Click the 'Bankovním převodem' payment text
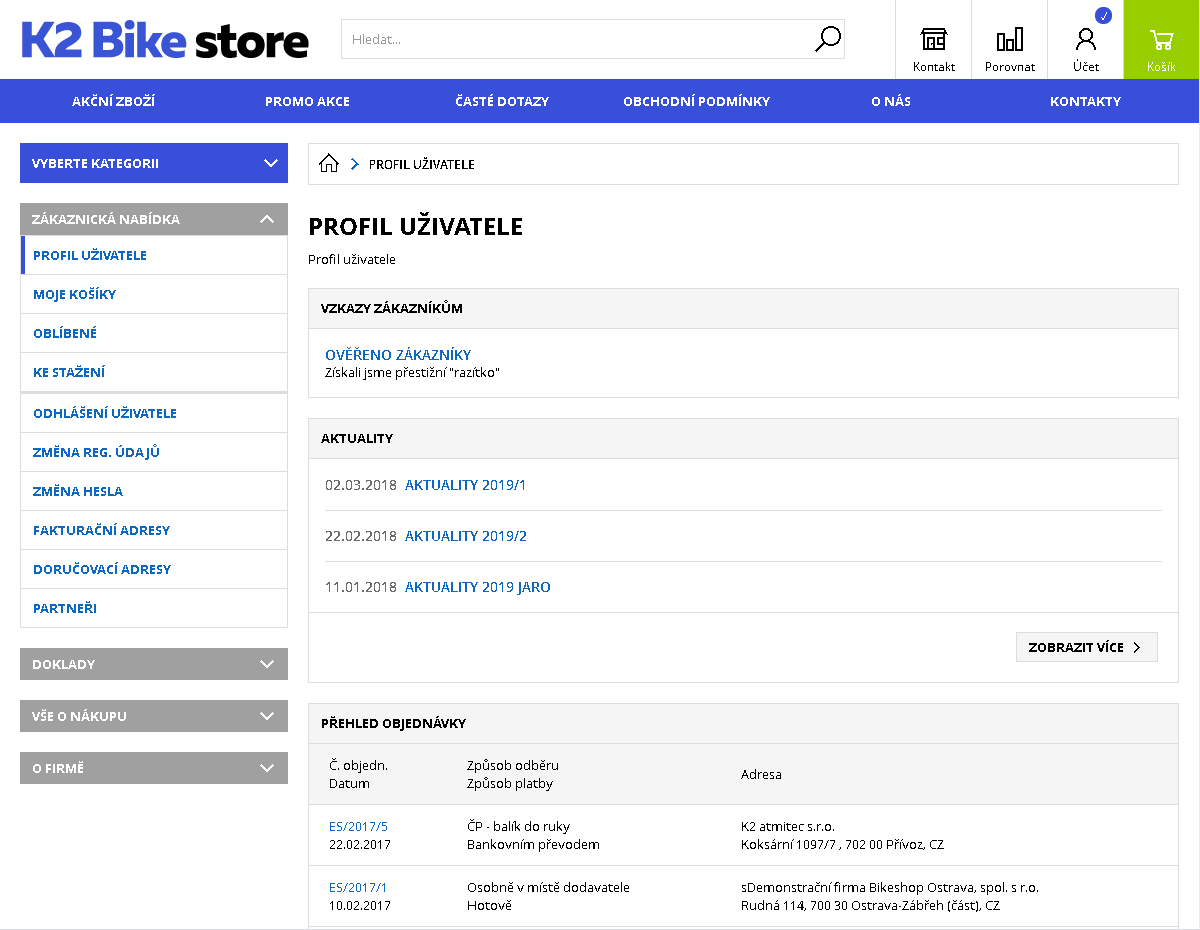 (533, 845)
